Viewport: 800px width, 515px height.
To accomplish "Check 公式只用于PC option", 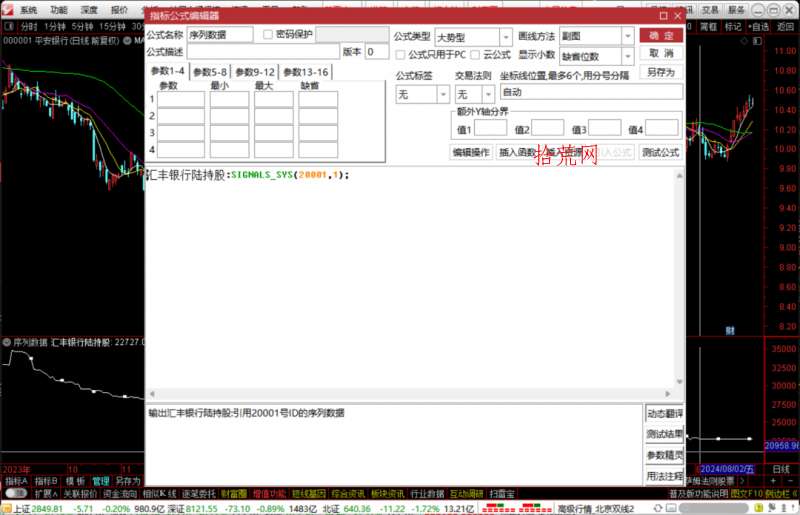I will 401,54.
